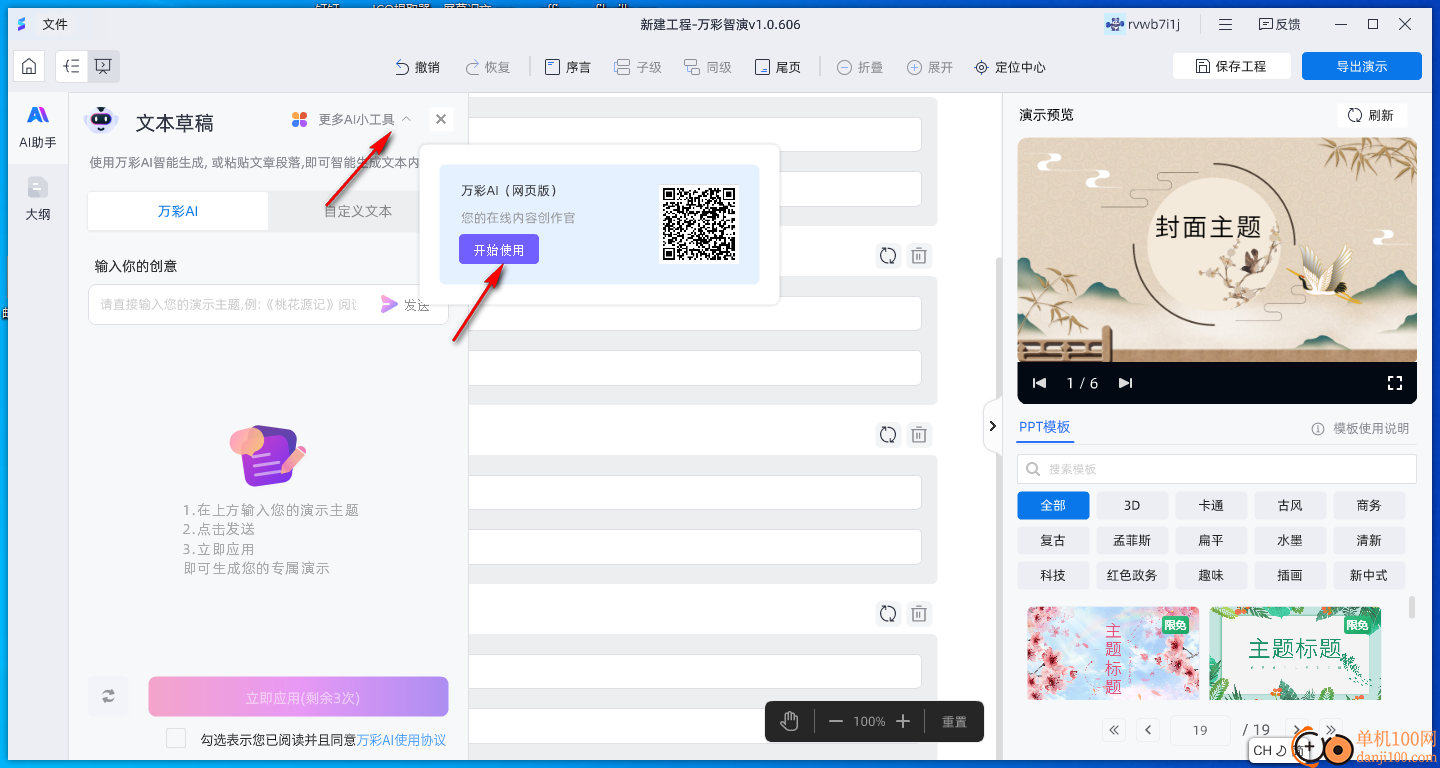Click the 反馈 feedback button
This screenshot has height=768, width=1440.
1279,24
